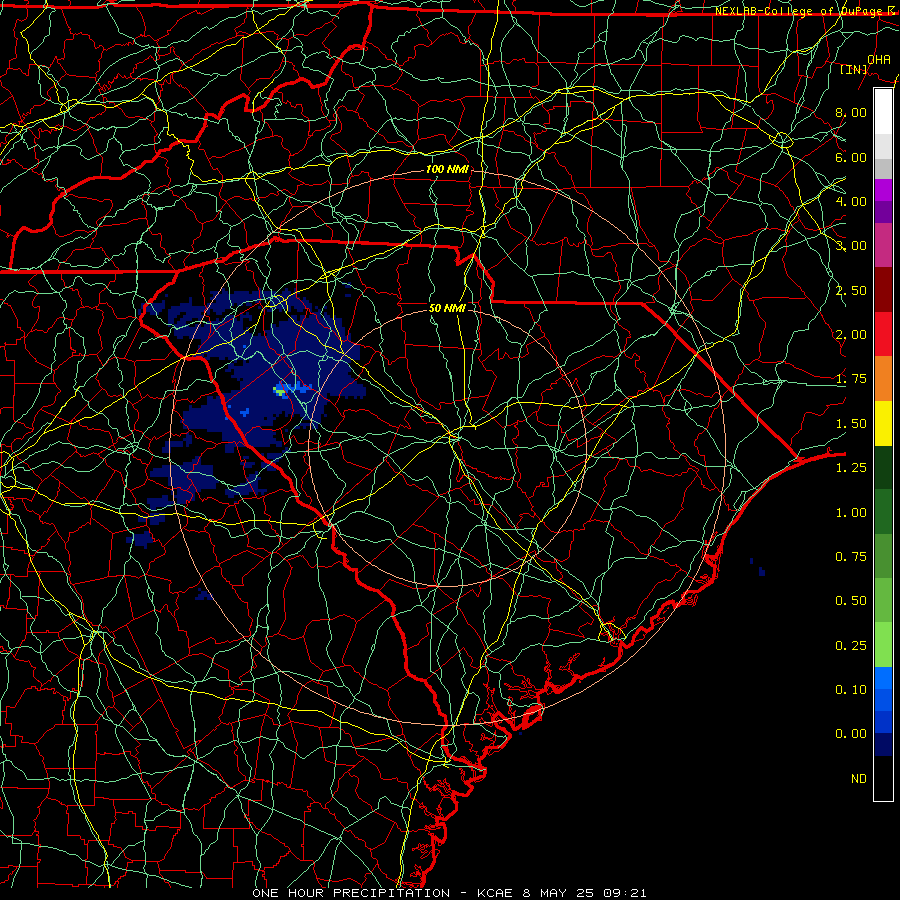
Task: Click the "0.25" legend value
Action: (x=851, y=646)
